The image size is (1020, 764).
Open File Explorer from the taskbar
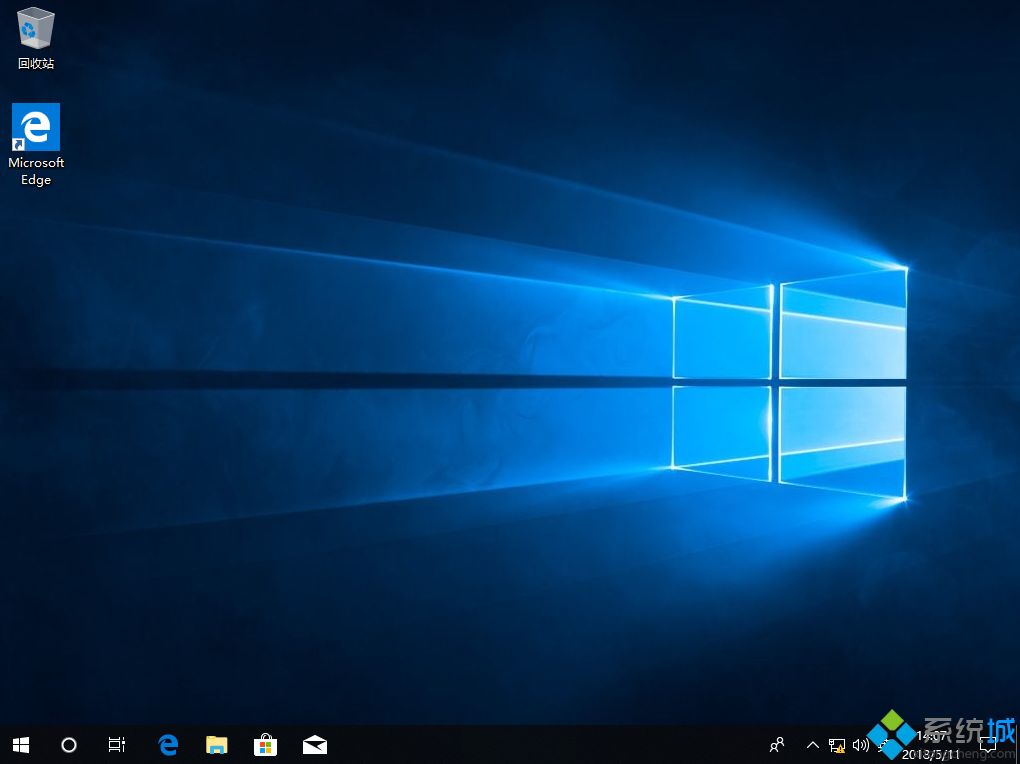tap(216, 745)
